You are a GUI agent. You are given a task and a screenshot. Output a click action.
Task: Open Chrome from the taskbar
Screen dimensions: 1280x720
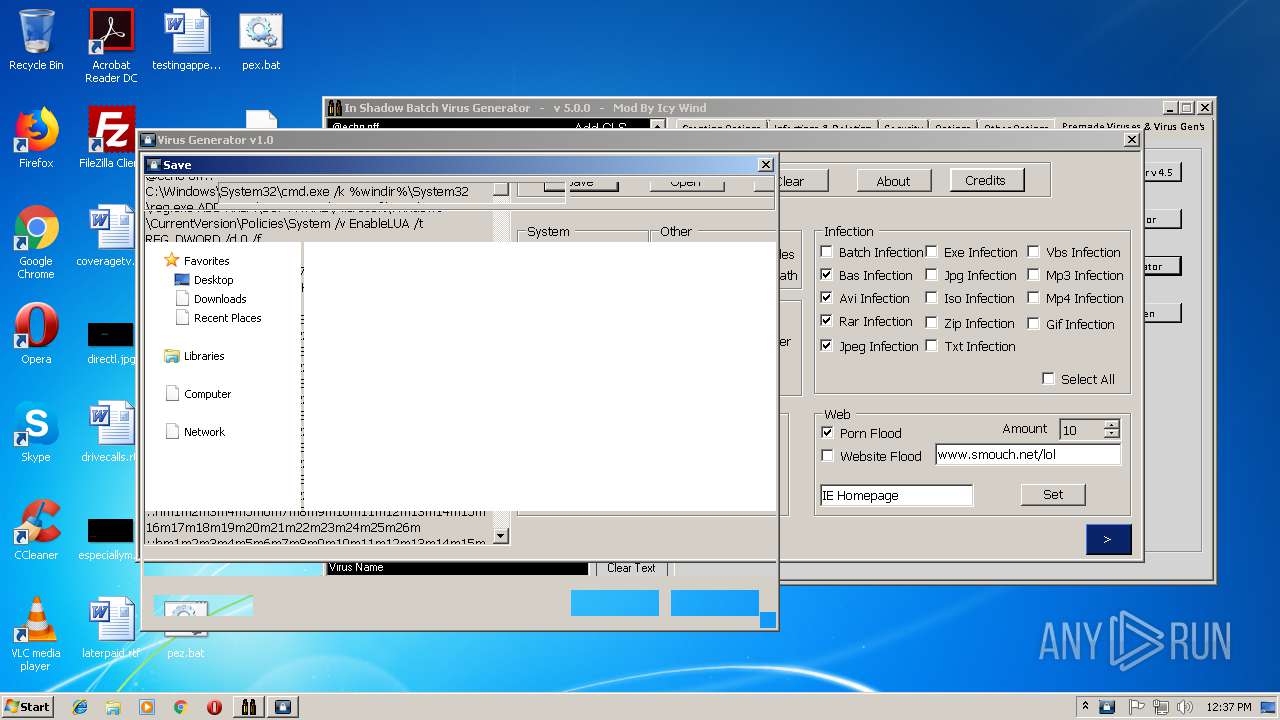coord(180,707)
